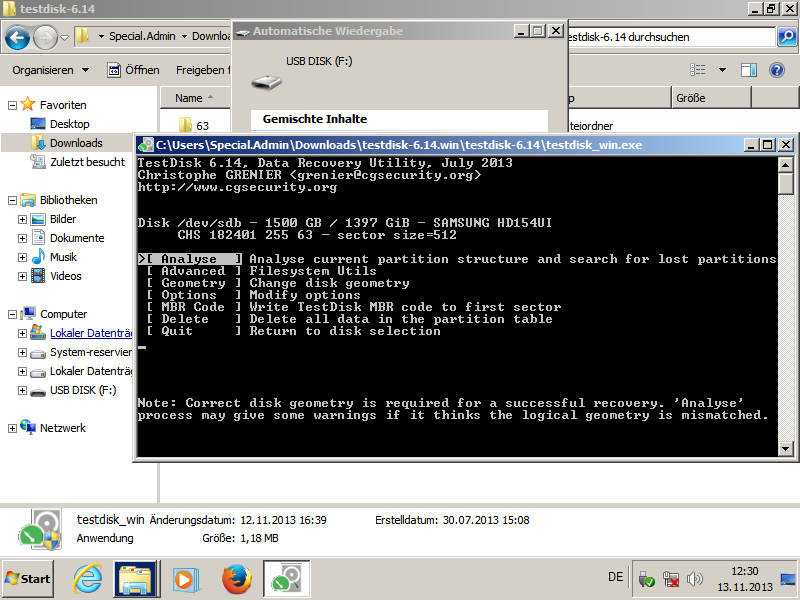Launch Firefox from the taskbar

(x=237, y=579)
